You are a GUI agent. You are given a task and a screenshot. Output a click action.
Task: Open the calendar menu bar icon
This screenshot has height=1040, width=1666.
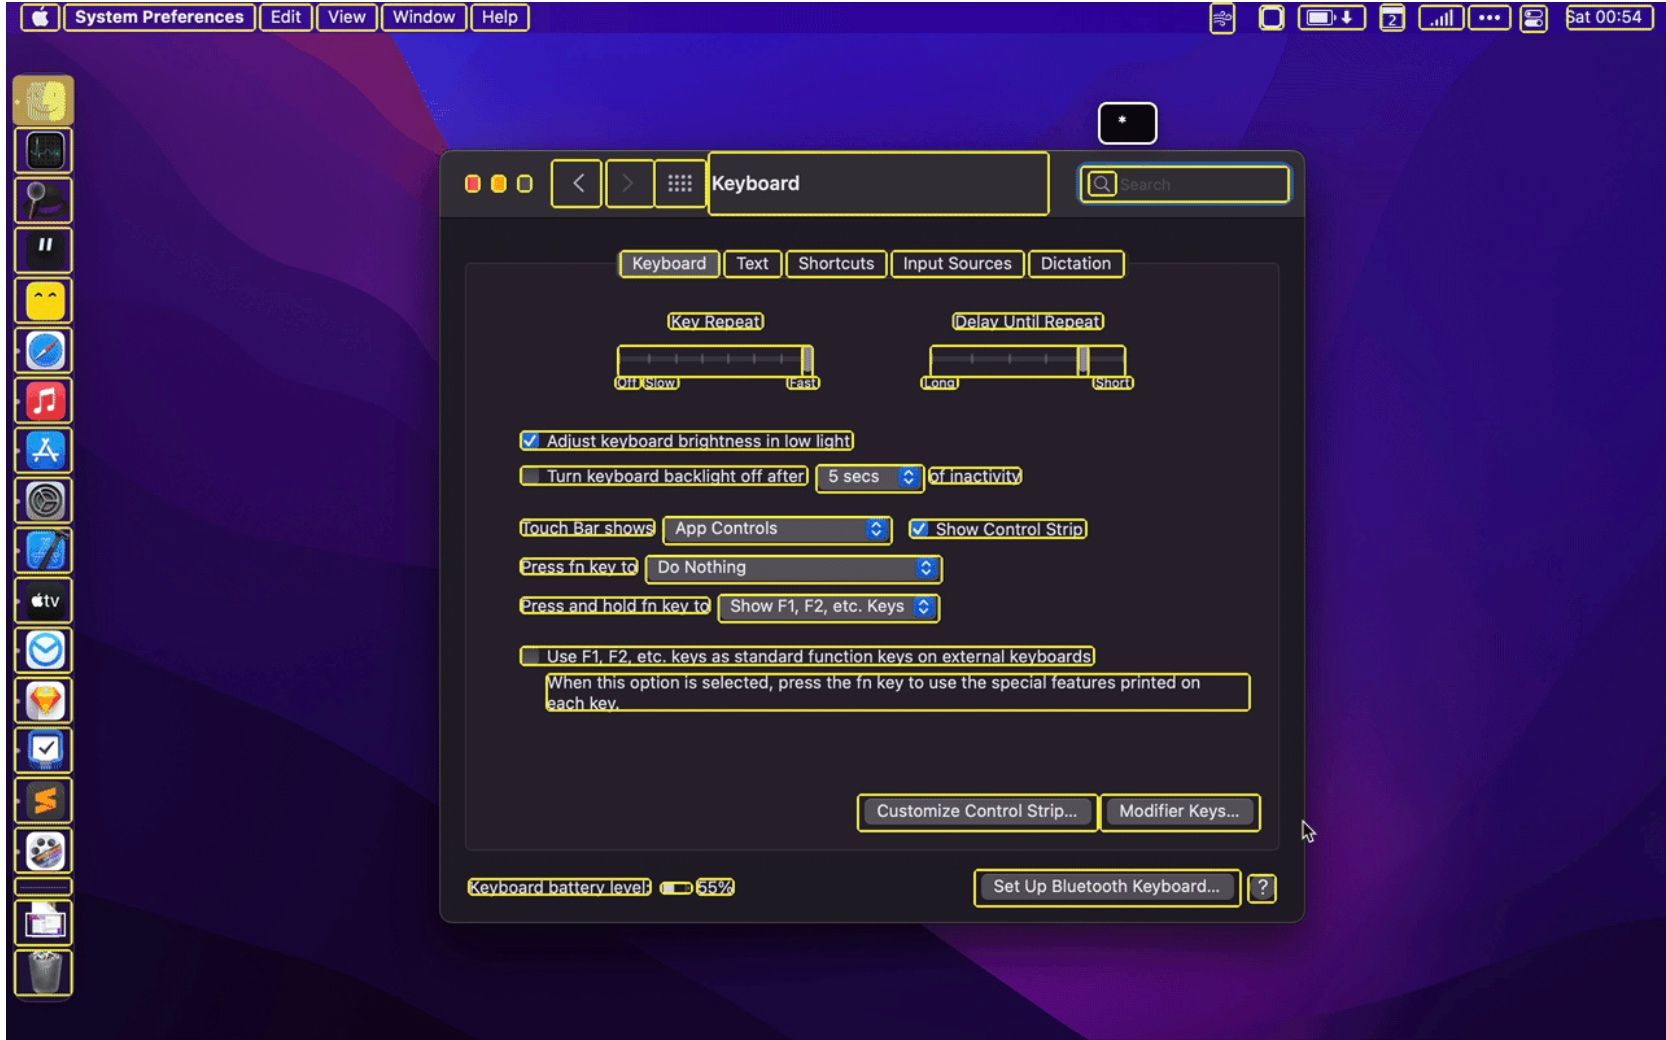[1392, 18]
